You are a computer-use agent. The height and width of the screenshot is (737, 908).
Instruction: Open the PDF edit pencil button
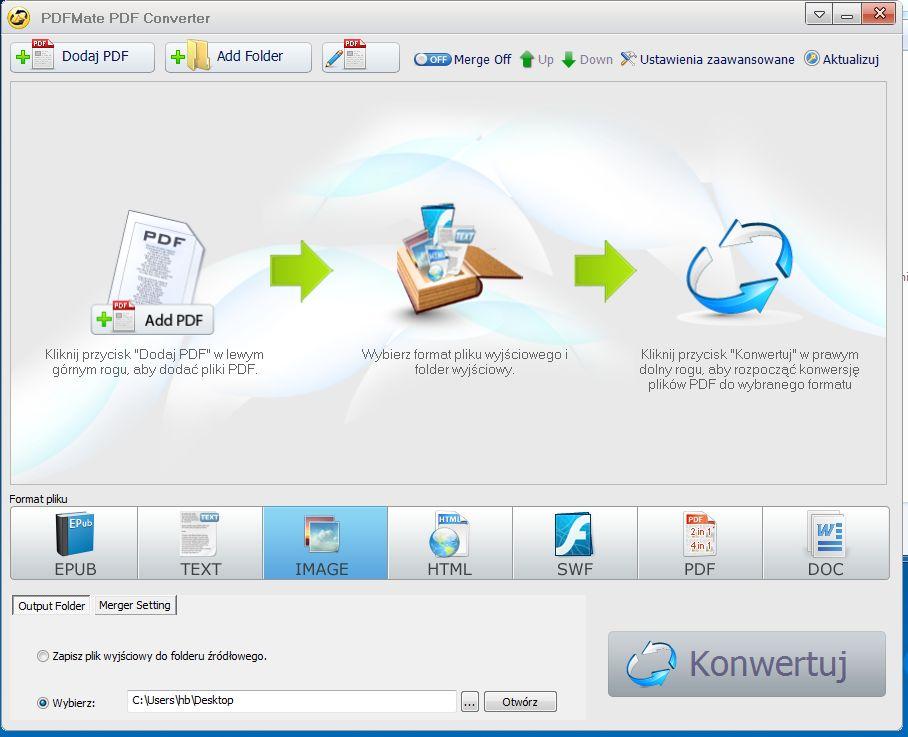(x=360, y=57)
